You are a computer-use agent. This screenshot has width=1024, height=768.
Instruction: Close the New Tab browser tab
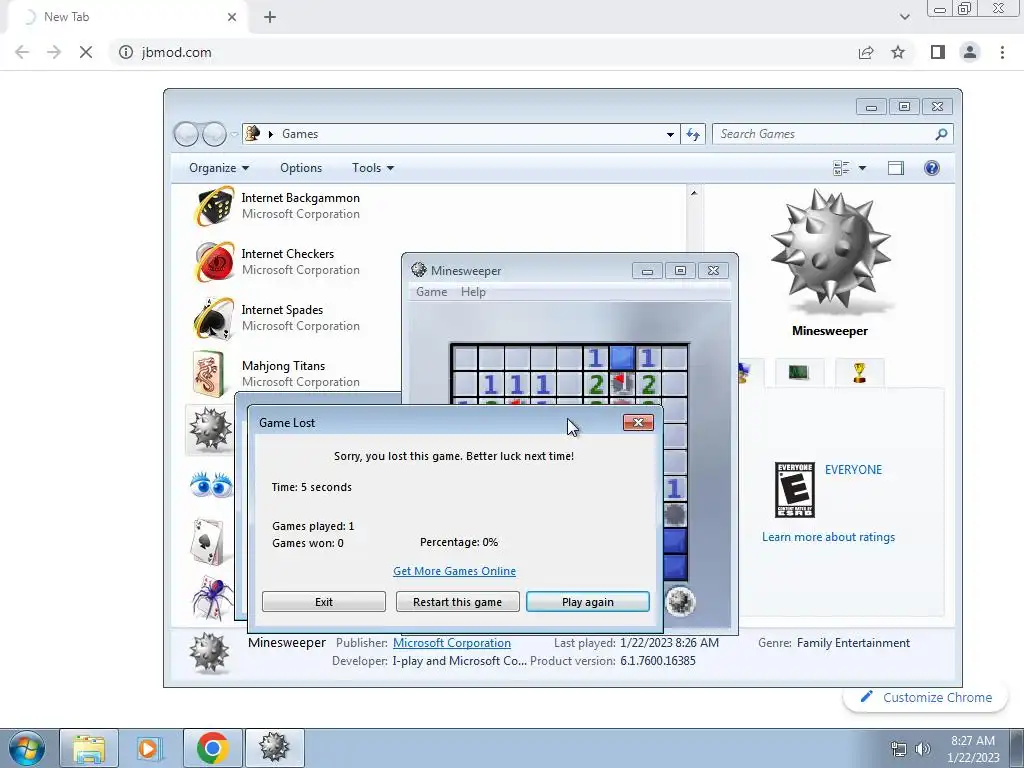232,17
